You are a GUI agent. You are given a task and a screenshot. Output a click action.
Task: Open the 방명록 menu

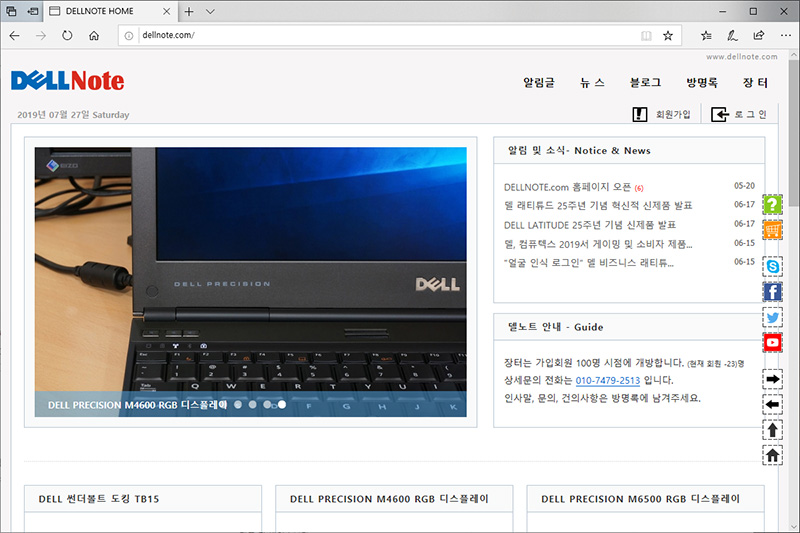tap(702, 83)
